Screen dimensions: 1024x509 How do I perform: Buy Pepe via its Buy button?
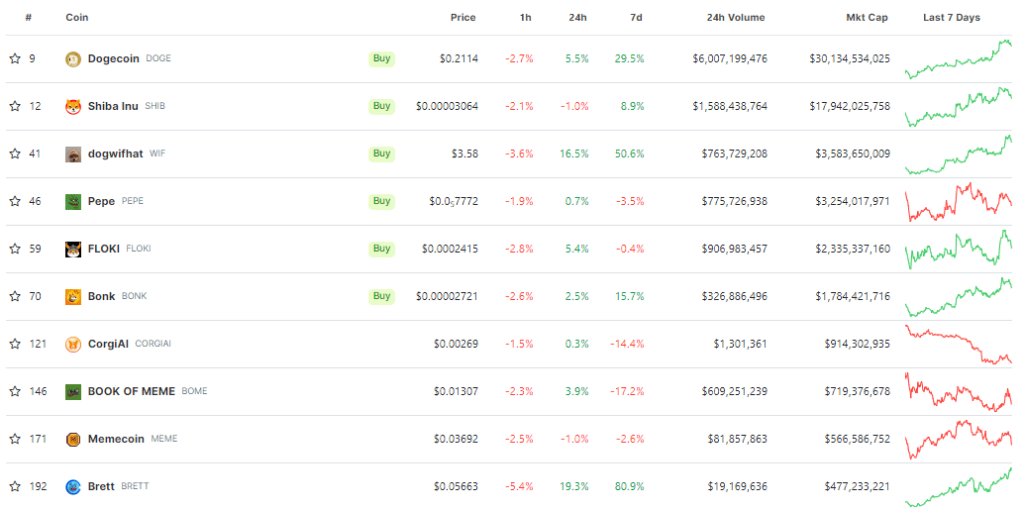[381, 201]
